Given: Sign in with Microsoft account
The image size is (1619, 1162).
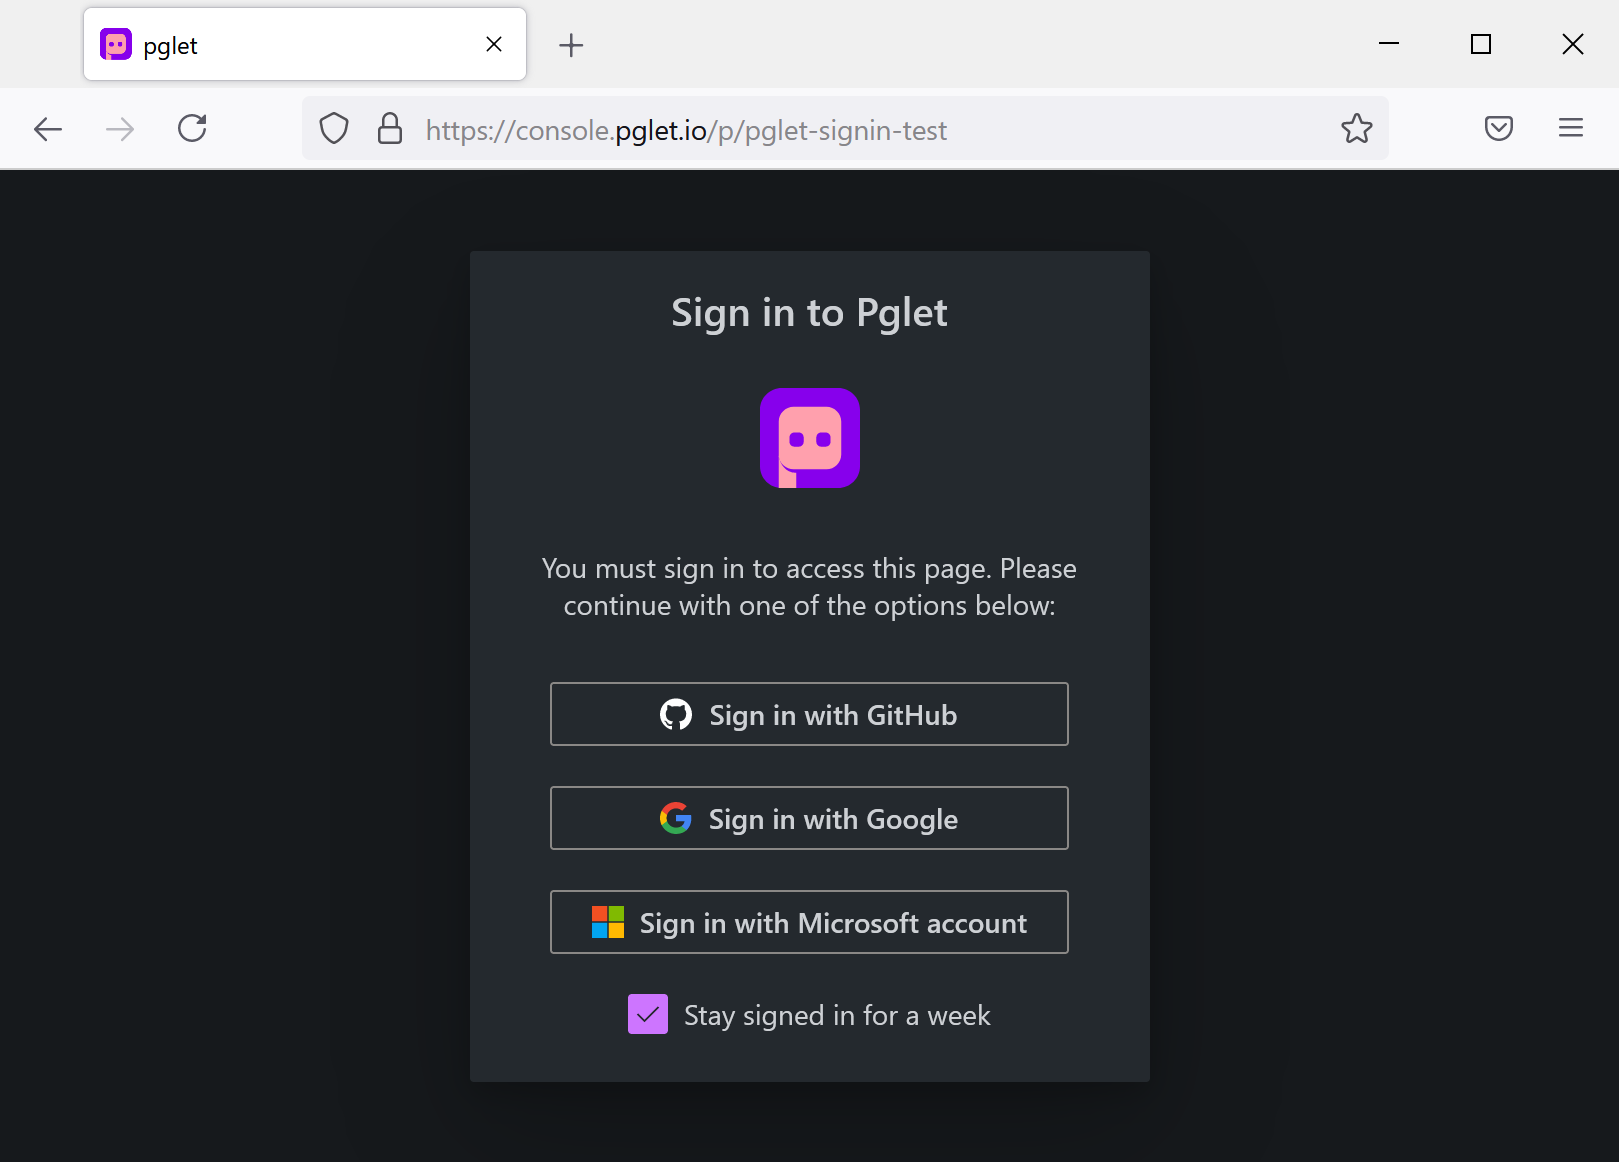Looking at the screenshot, I should pos(809,922).
